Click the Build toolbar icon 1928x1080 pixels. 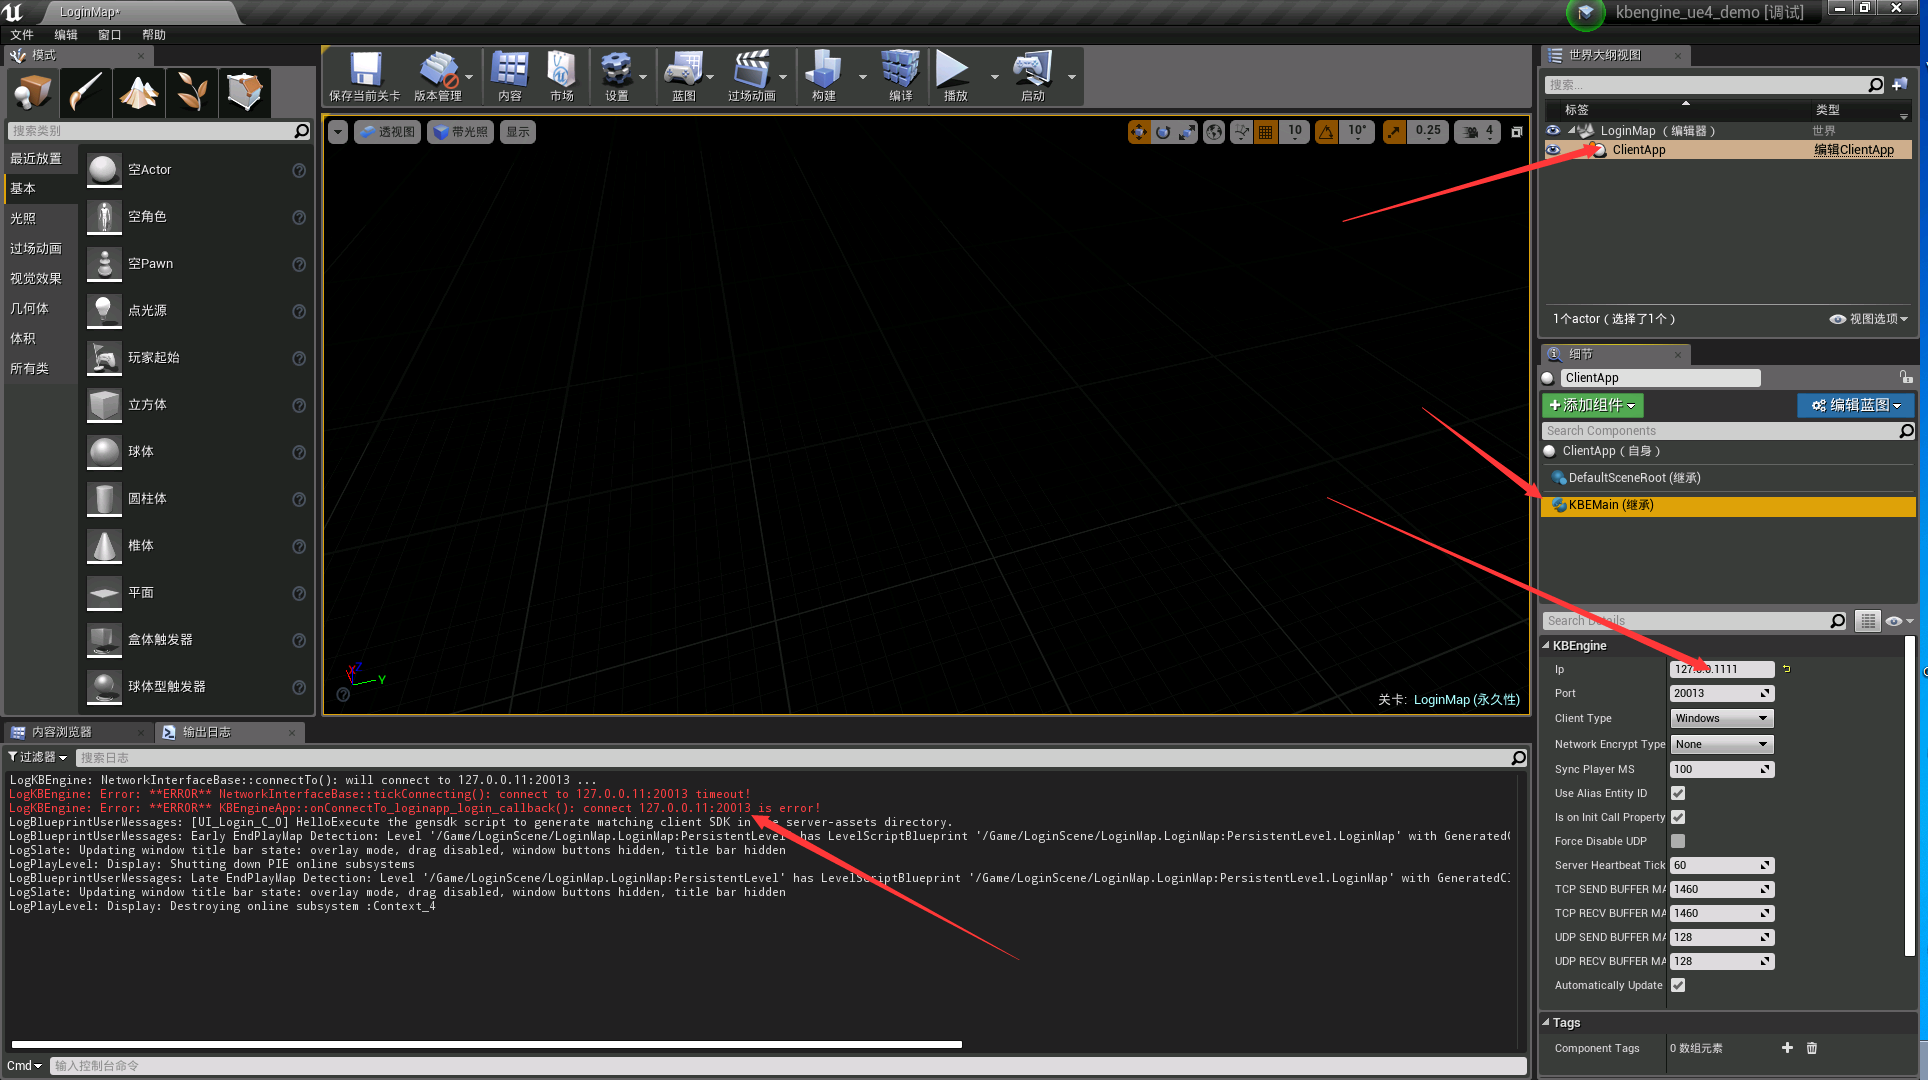click(x=823, y=76)
